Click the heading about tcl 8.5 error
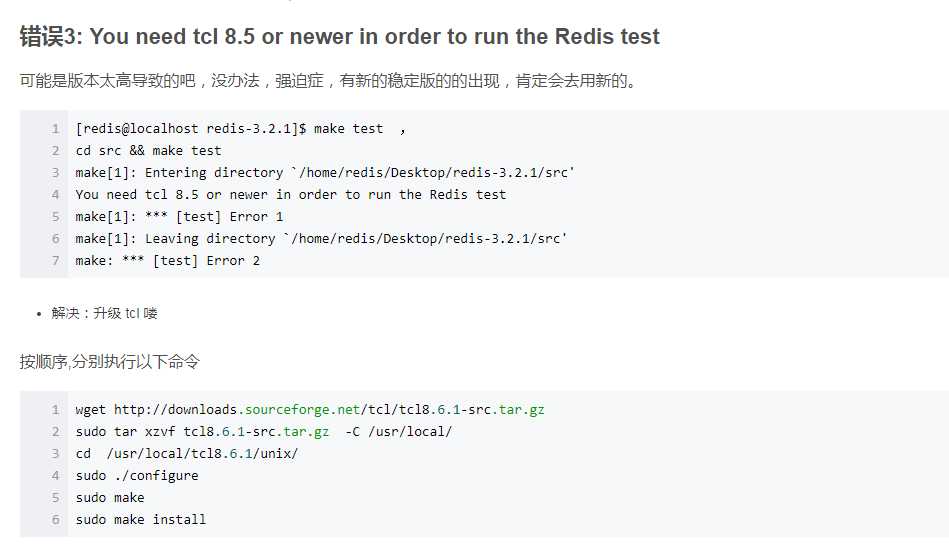949x549 pixels. point(340,36)
